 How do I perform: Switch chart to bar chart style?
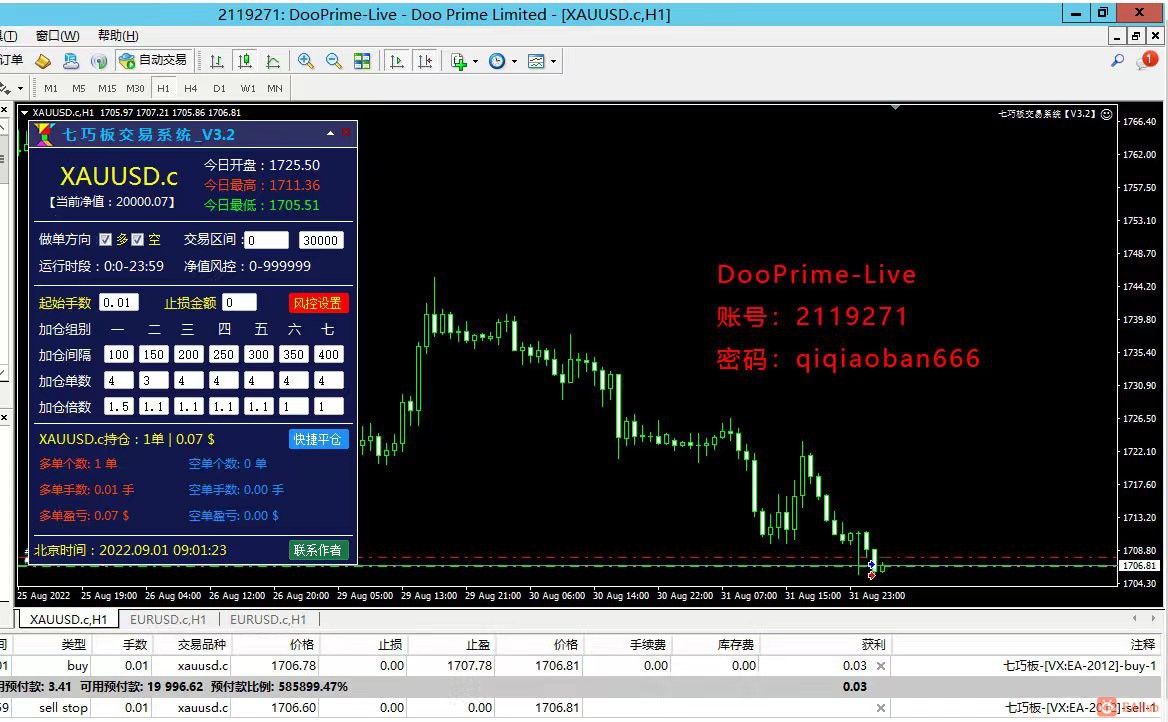tap(217, 61)
